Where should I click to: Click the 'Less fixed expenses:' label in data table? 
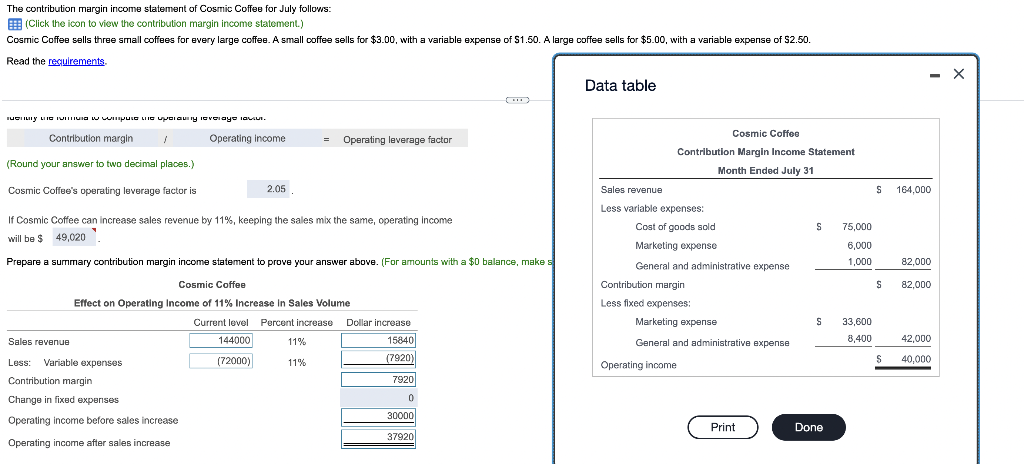click(x=645, y=303)
